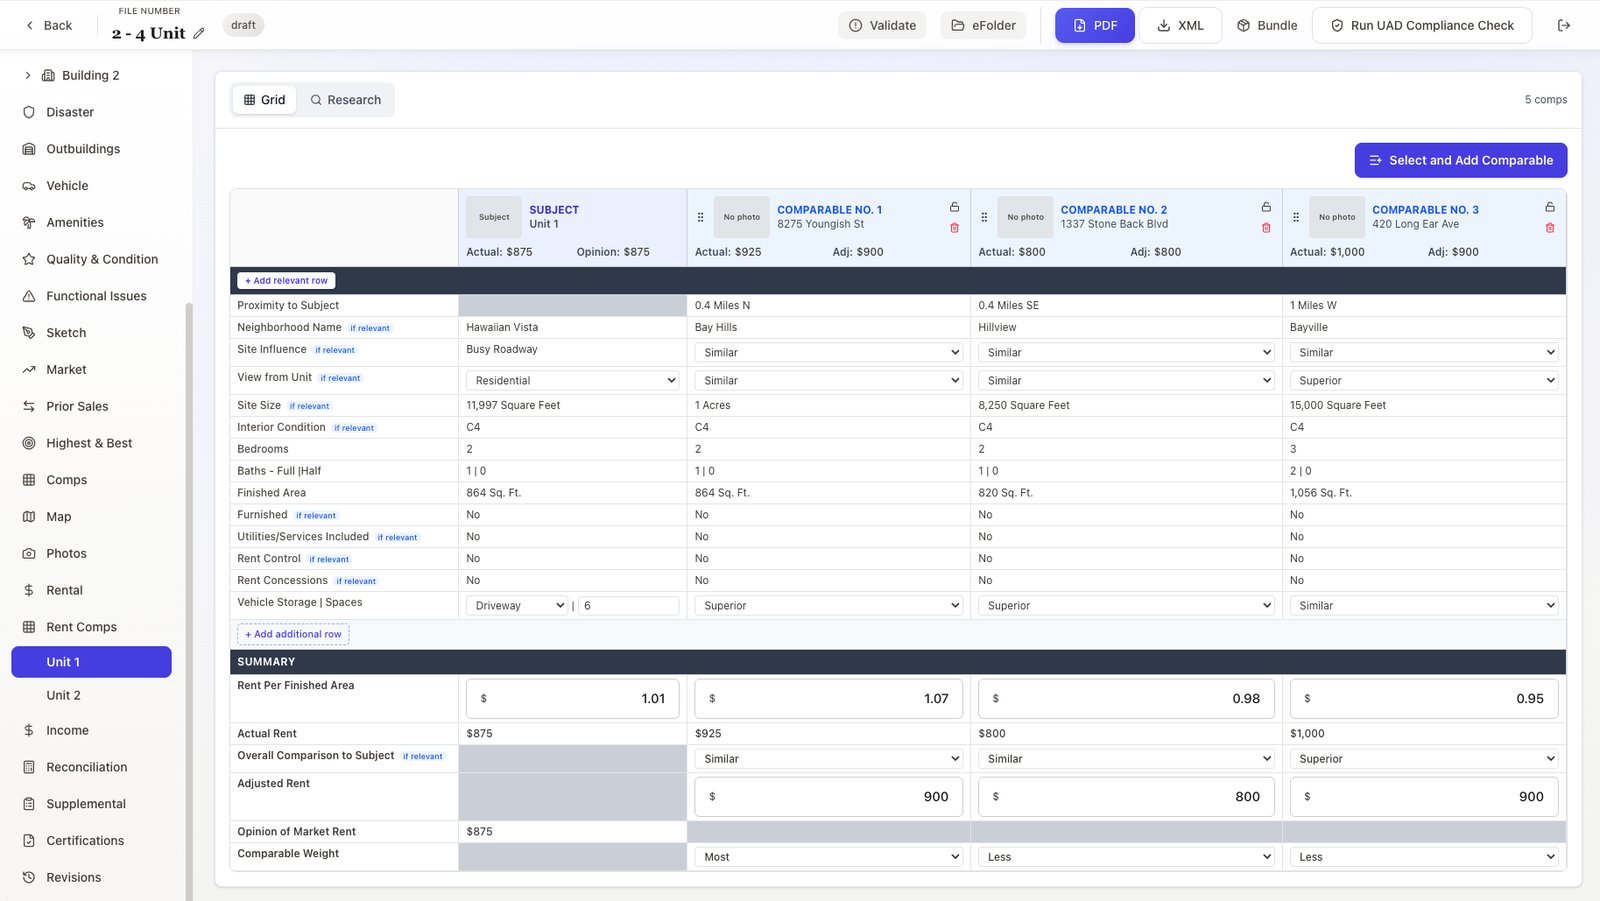
Task: Click Add additional row button
Action: click(x=293, y=634)
